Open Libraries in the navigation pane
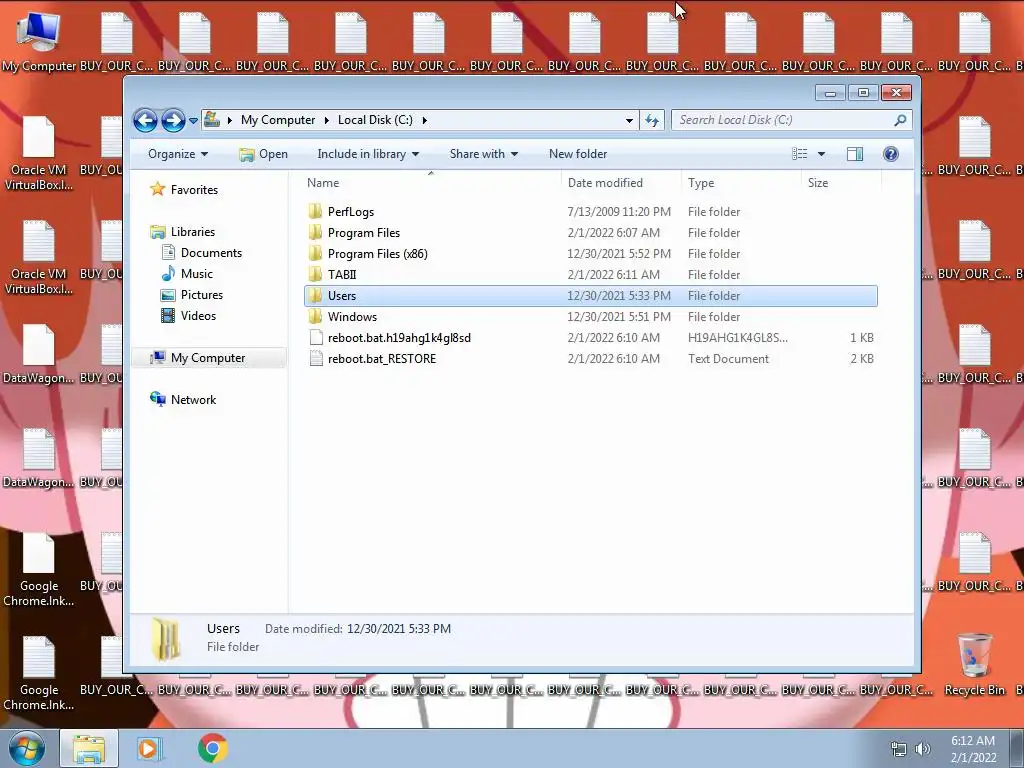Screen dimensions: 1024x768 pyautogui.click(x=193, y=232)
